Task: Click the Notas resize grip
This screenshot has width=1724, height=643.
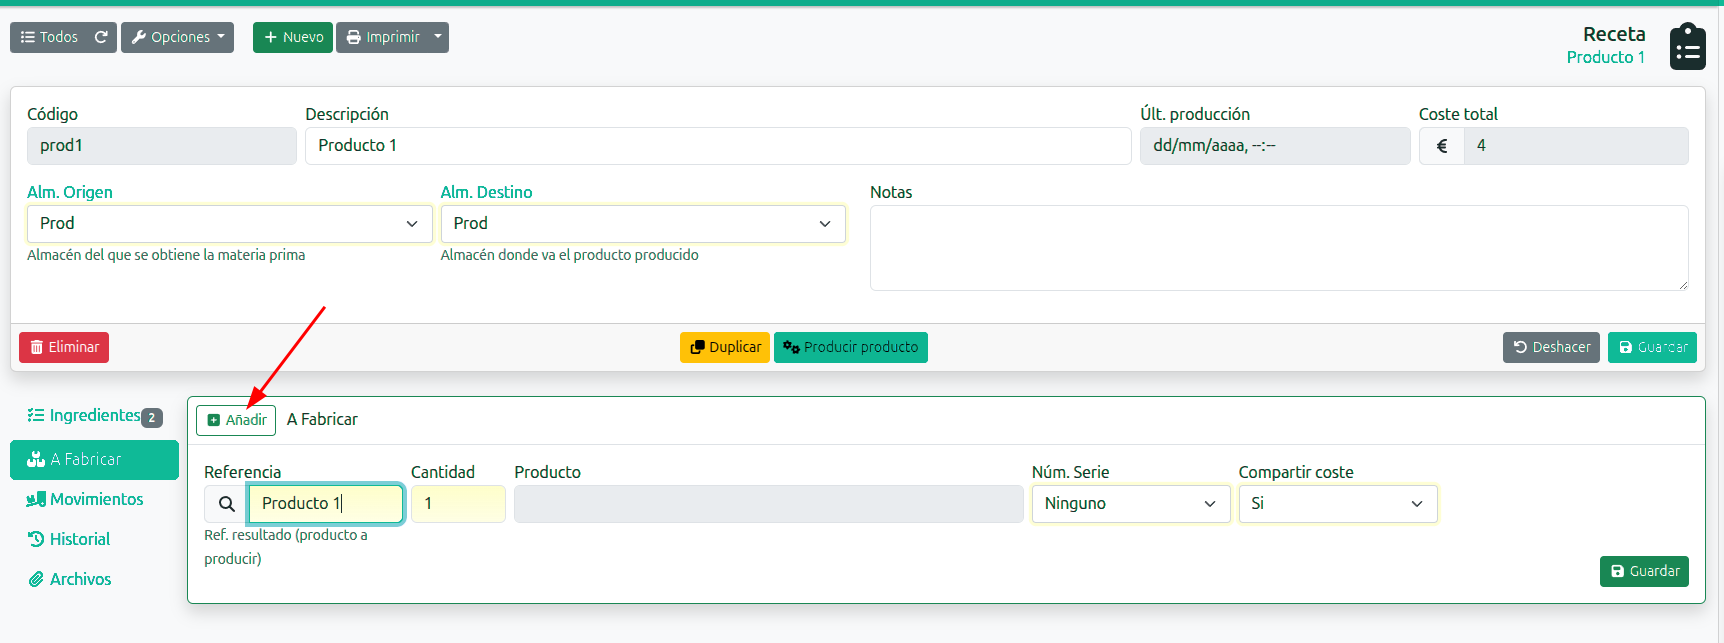Action: (1683, 285)
